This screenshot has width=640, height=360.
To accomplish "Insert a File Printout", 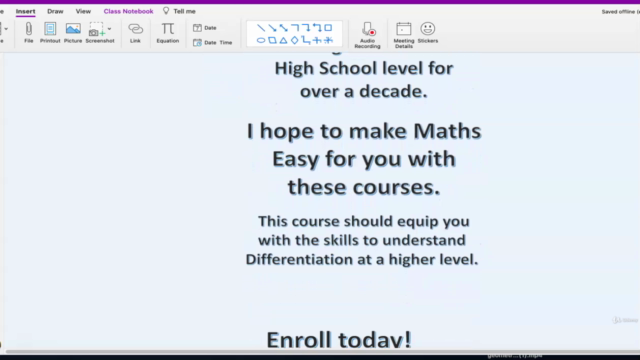I will pyautogui.click(x=50, y=32).
